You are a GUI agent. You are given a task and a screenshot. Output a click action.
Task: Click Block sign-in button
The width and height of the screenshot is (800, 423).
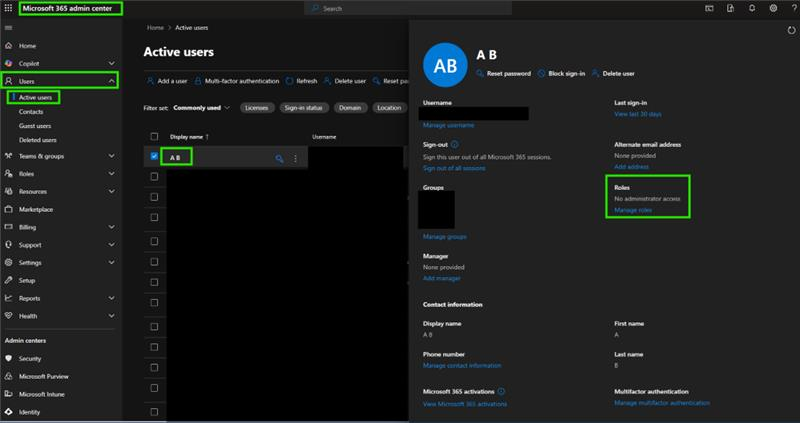[x=561, y=73]
